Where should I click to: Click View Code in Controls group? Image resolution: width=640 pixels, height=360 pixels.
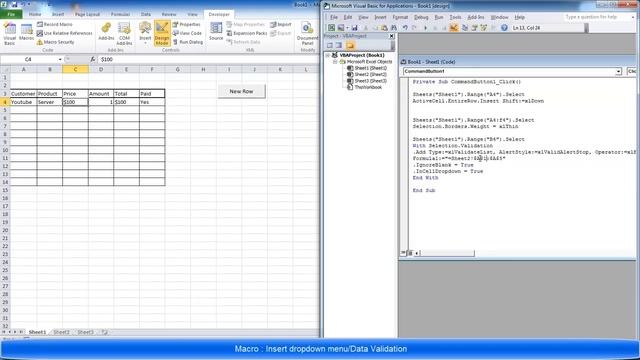[187, 33]
